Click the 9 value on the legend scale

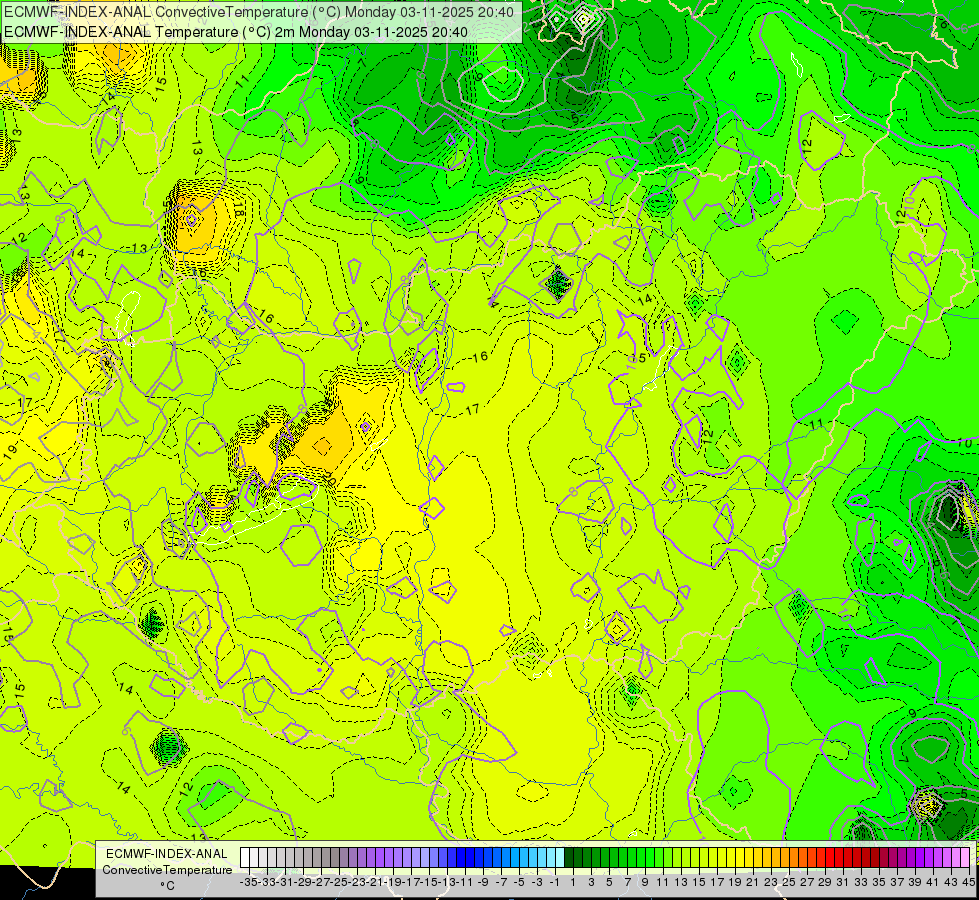[645, 882]
